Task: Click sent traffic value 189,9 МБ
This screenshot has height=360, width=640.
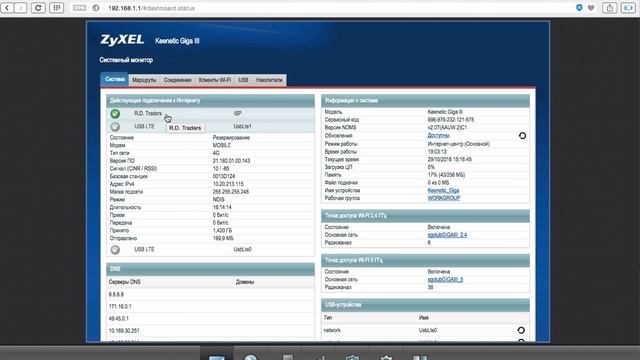Action: (223, 238)
